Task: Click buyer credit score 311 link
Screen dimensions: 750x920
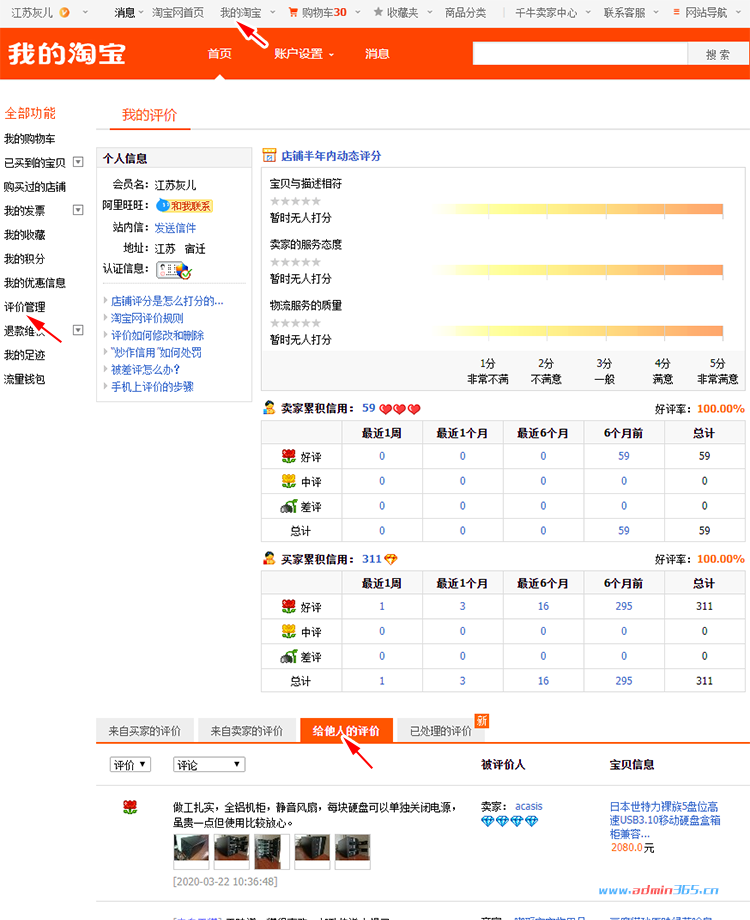Action: click(371, 559)
